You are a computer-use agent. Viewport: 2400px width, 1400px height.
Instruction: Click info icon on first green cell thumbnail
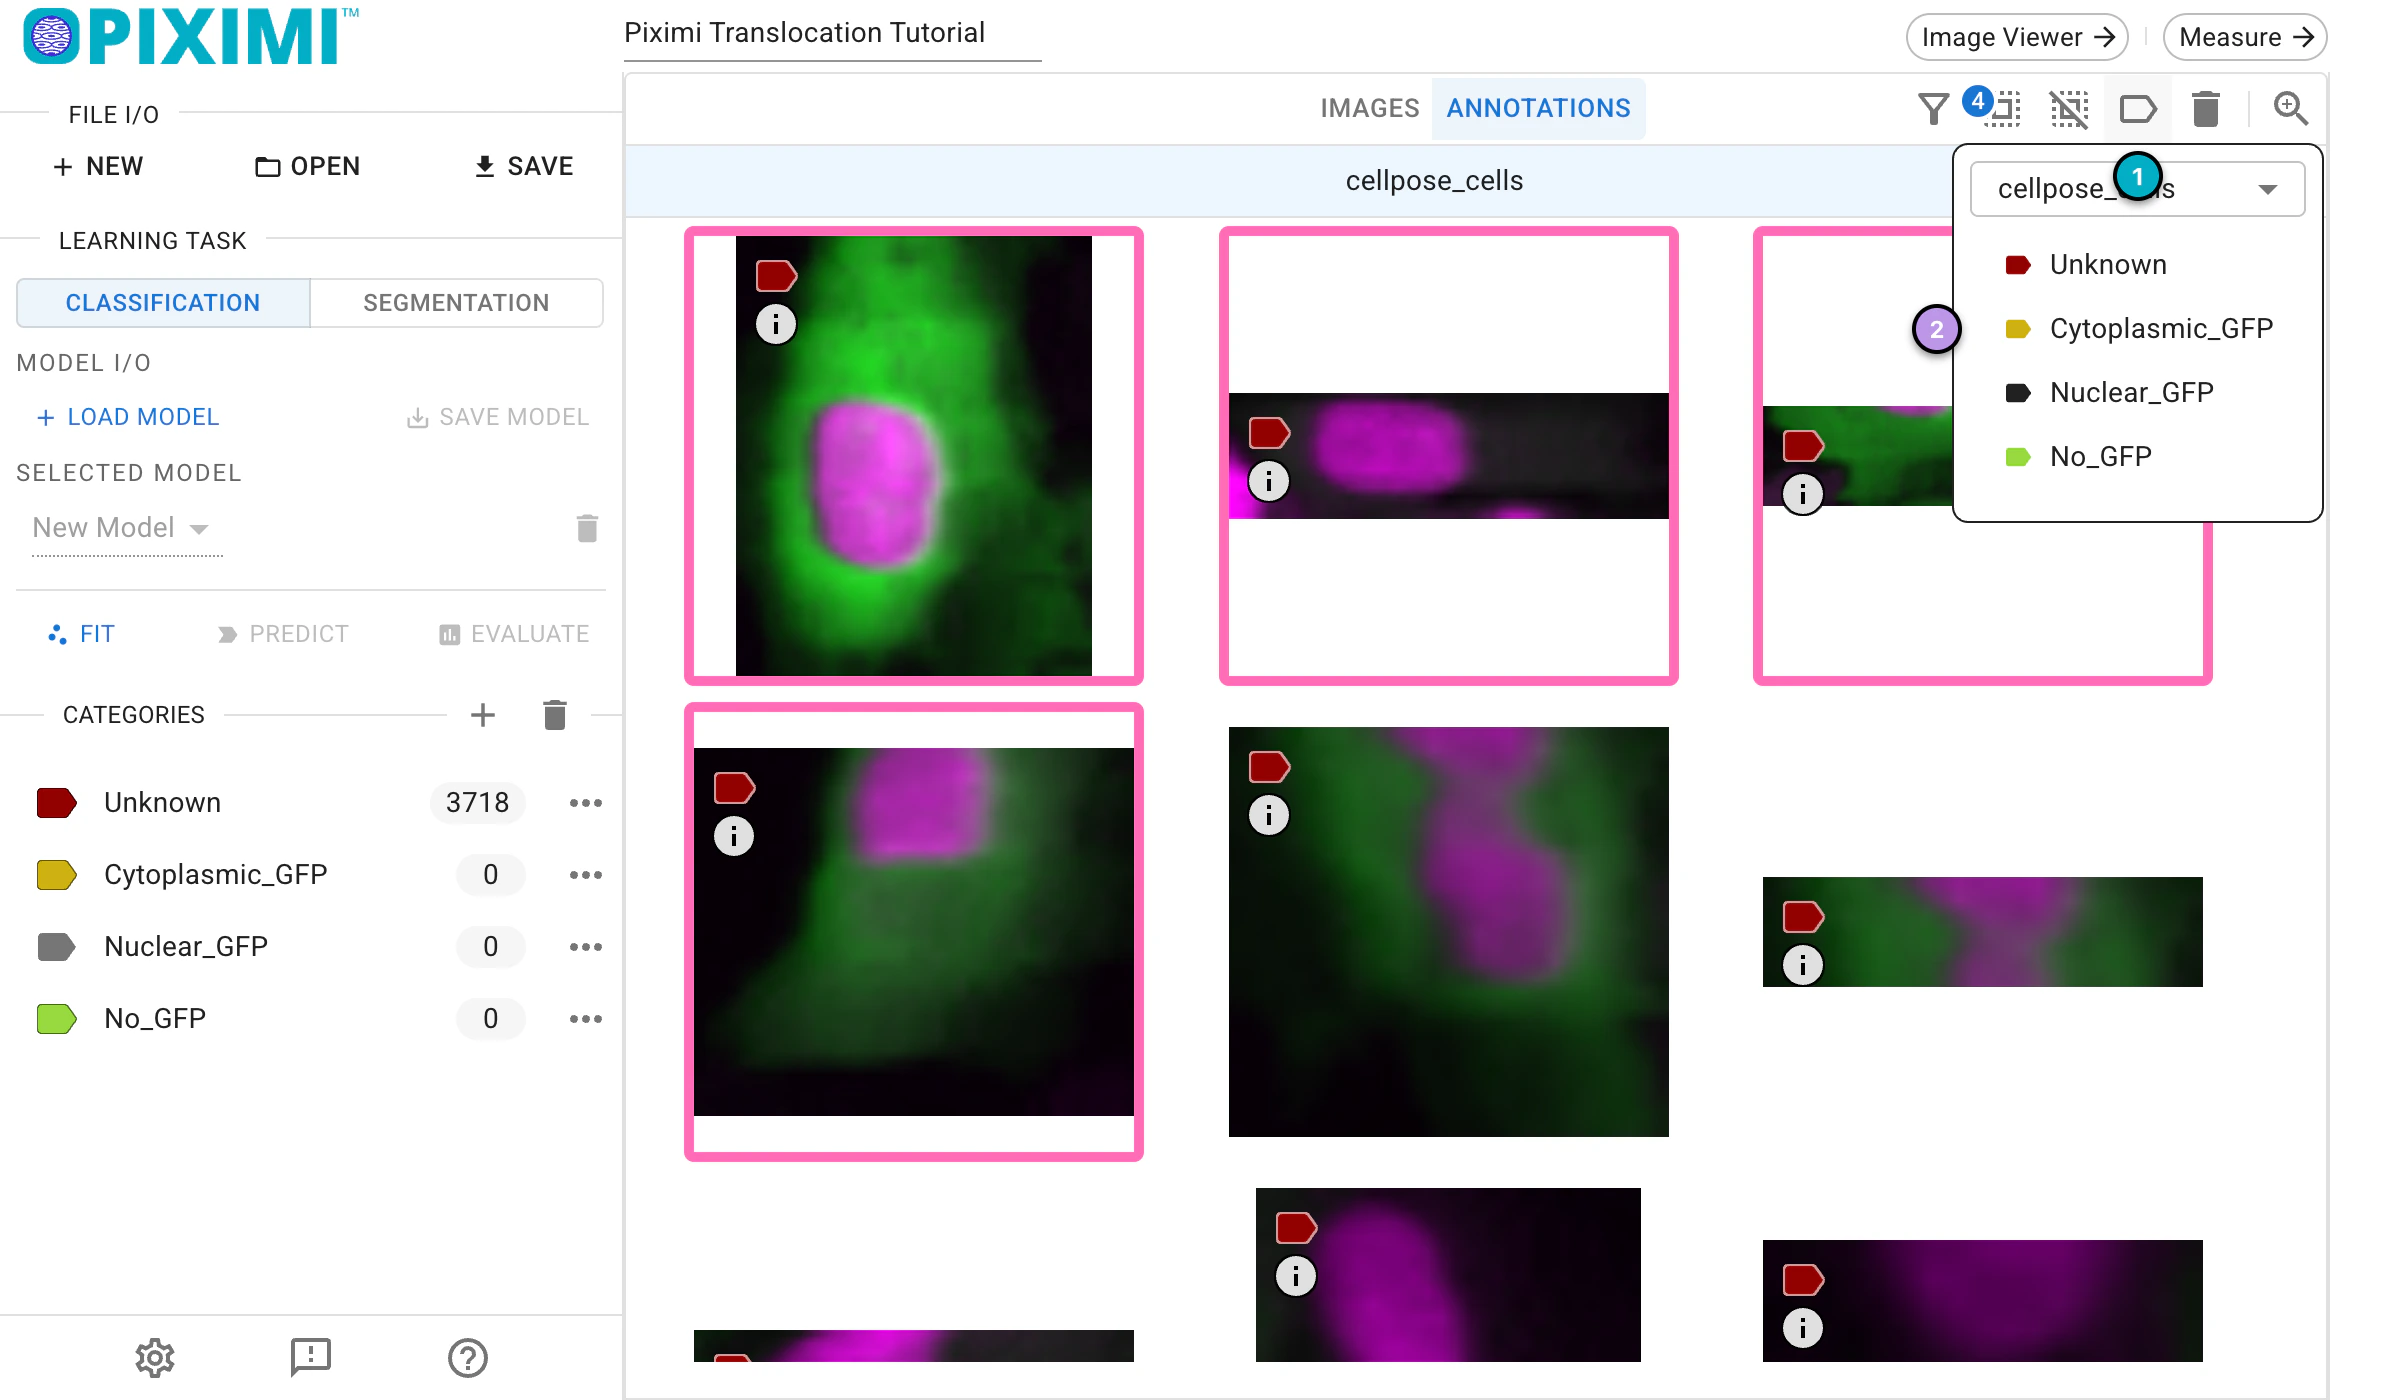click(x=776, y=324)
